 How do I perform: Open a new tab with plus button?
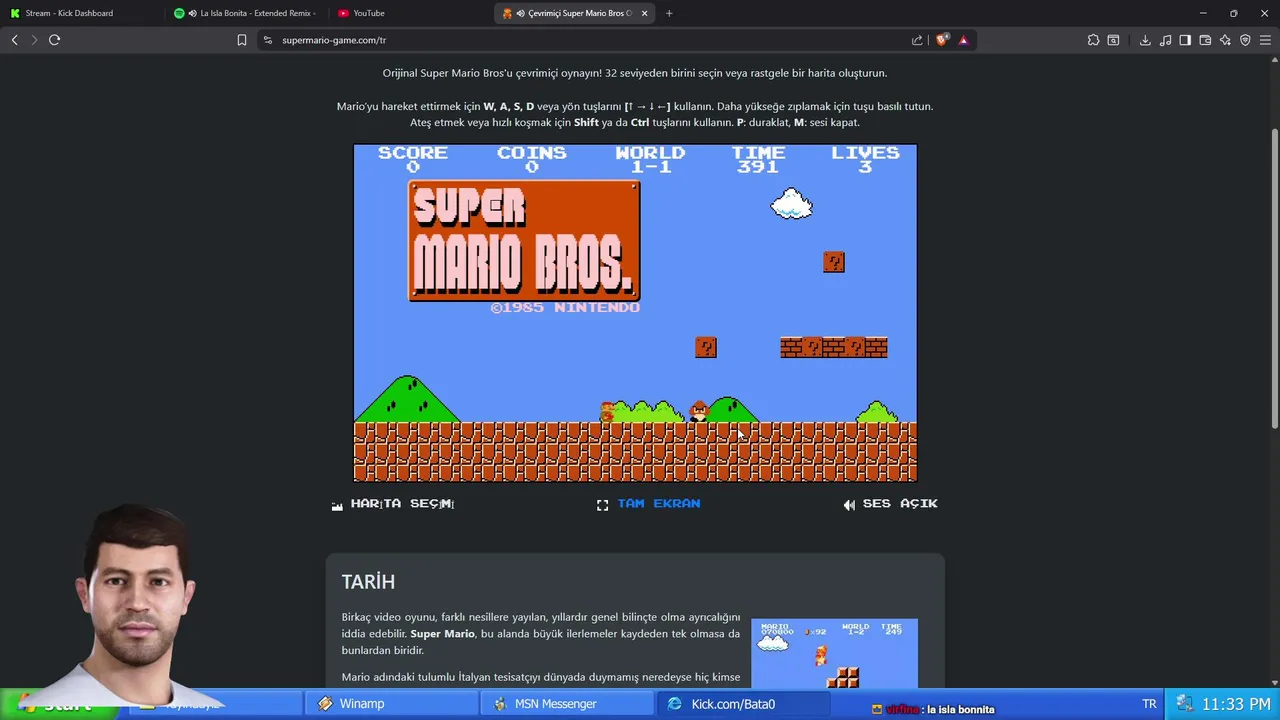pyautogui.click(x=669, y=13)
